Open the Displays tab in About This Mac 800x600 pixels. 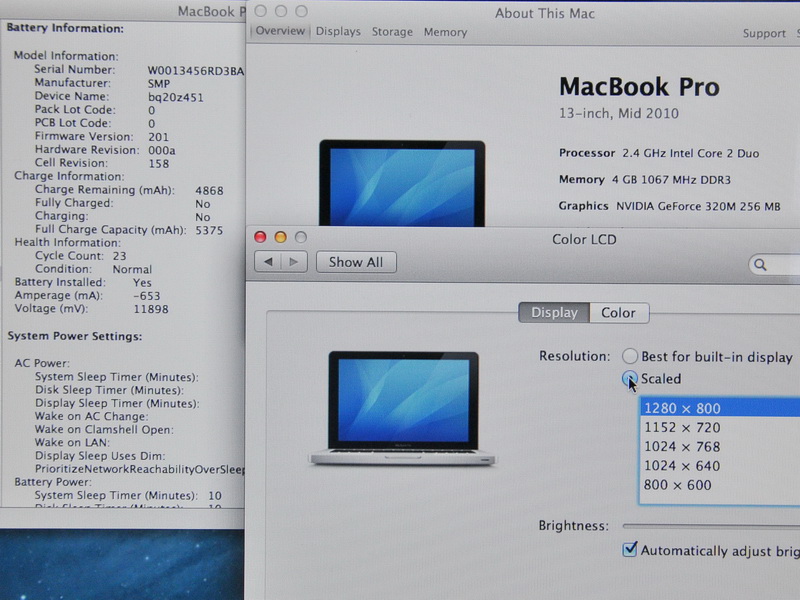(338, 31)
